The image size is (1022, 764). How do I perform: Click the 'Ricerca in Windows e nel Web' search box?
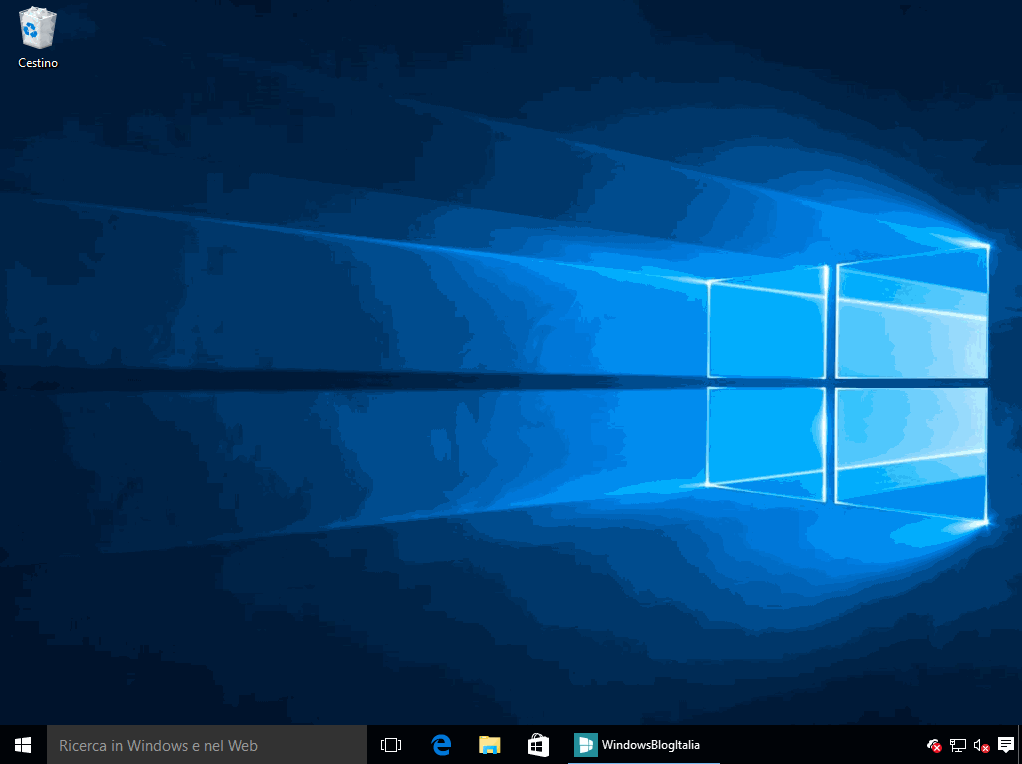pos(207,744)
